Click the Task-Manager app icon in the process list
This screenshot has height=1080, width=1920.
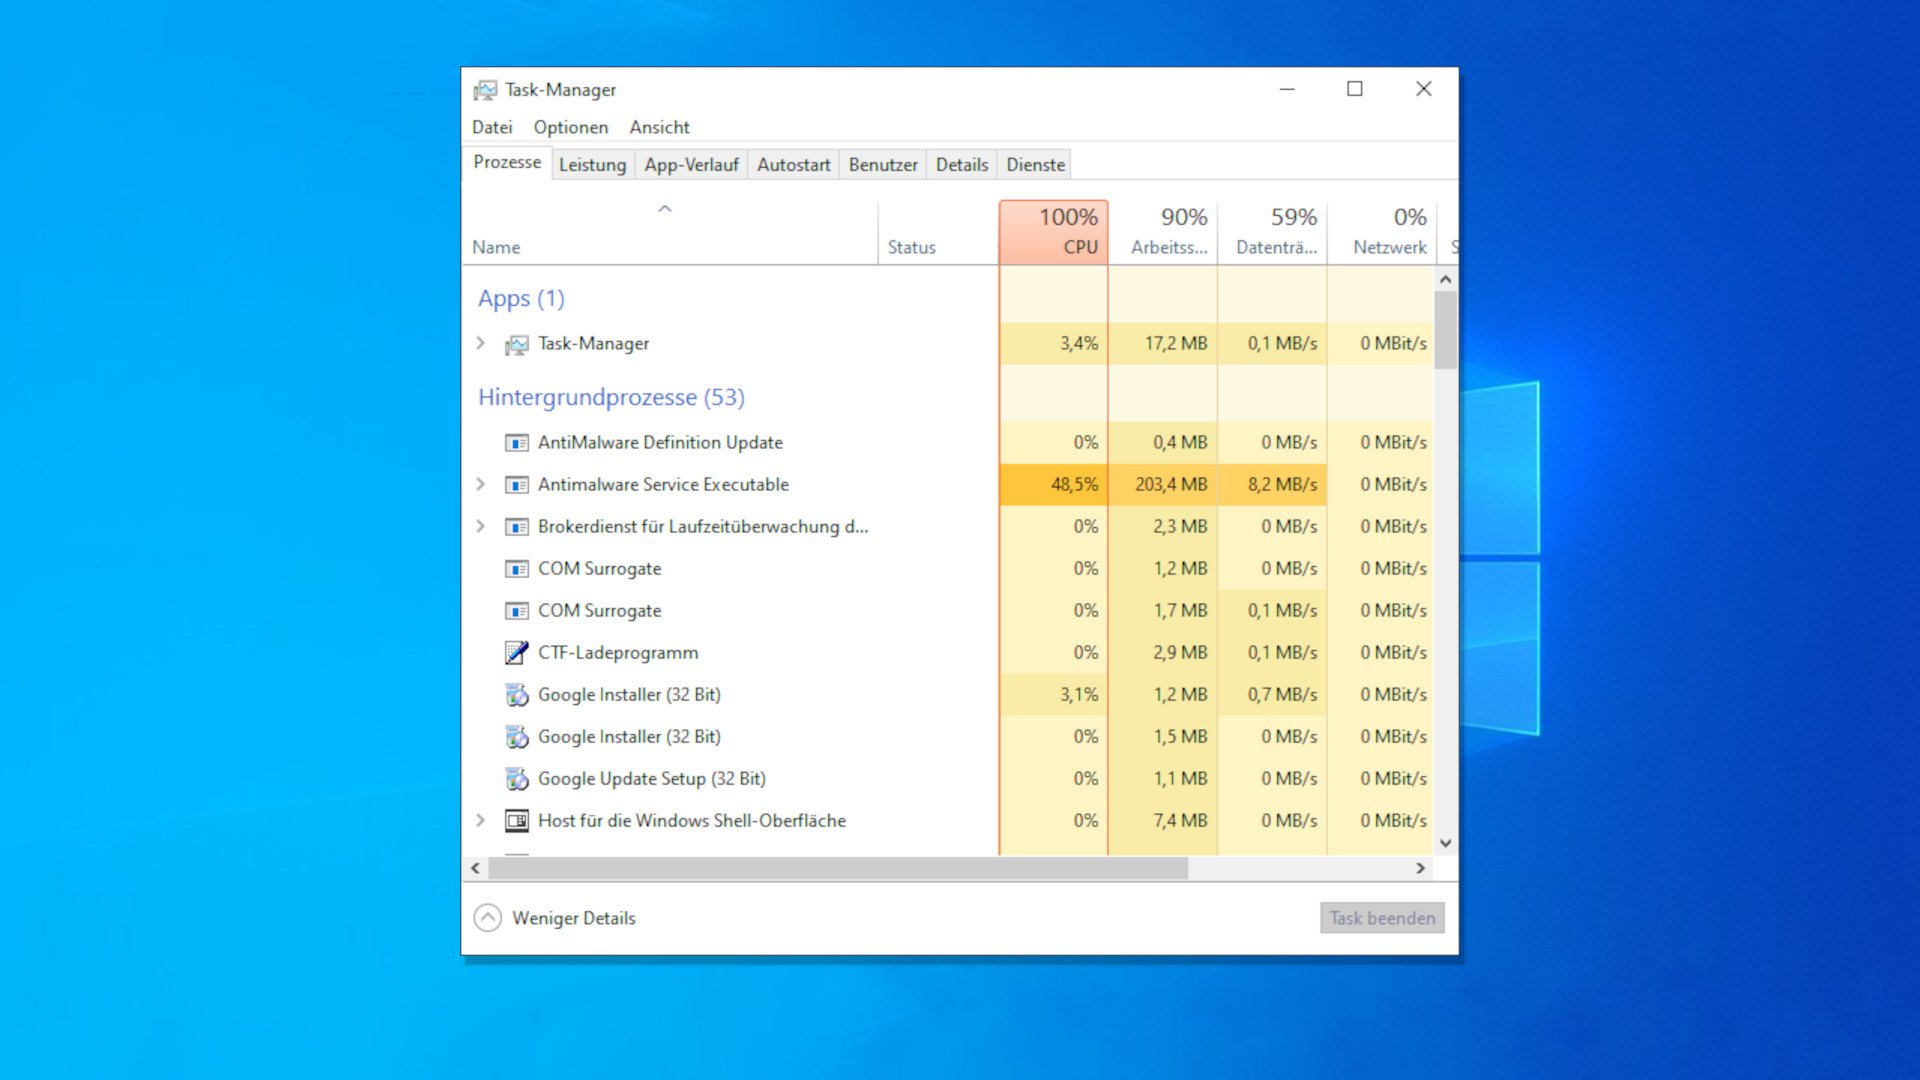coord(517,343)
